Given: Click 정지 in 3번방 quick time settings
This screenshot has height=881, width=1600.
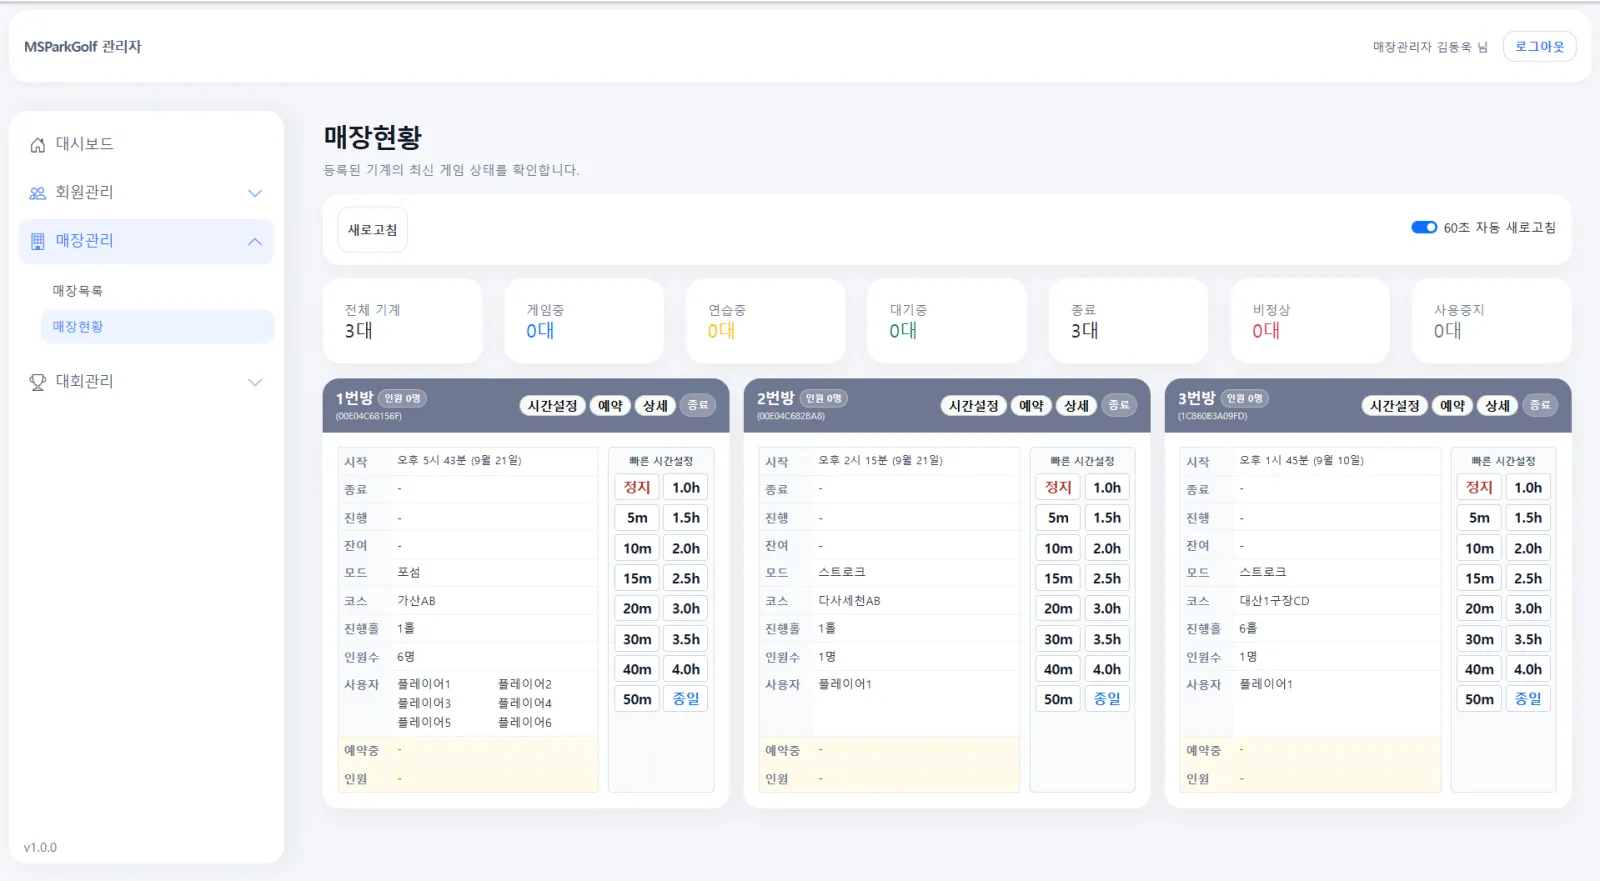Looking at the screenshot, I should (x=1479, y=487).
